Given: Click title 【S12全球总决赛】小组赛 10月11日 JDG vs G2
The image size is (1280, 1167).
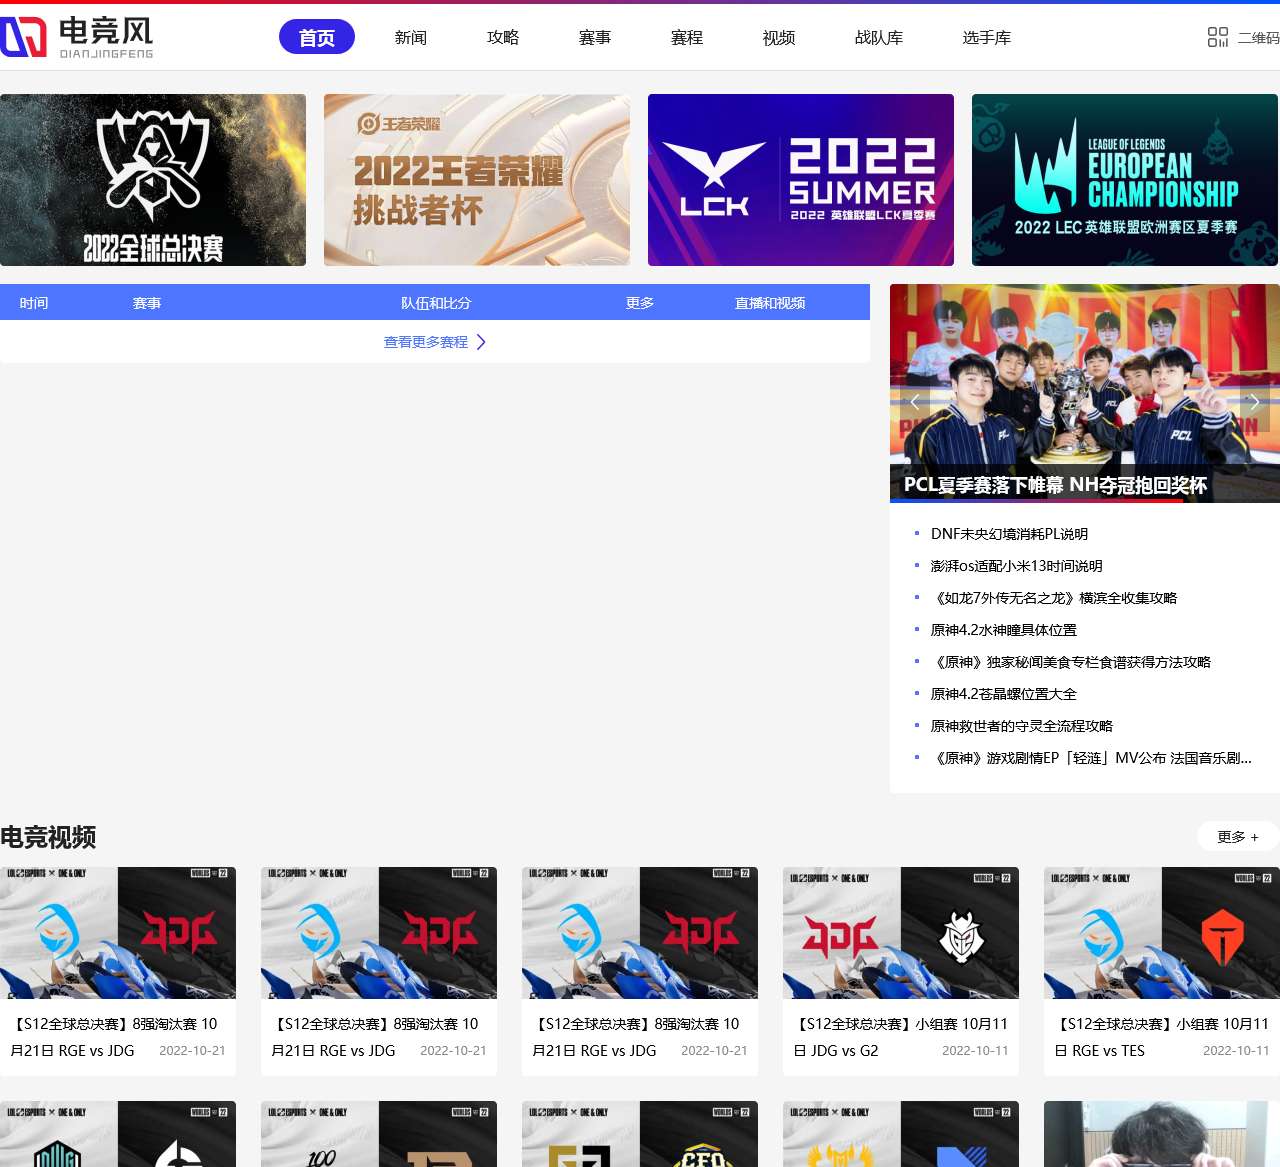Looking at the screenshot, I should (x=901, y=1037).
